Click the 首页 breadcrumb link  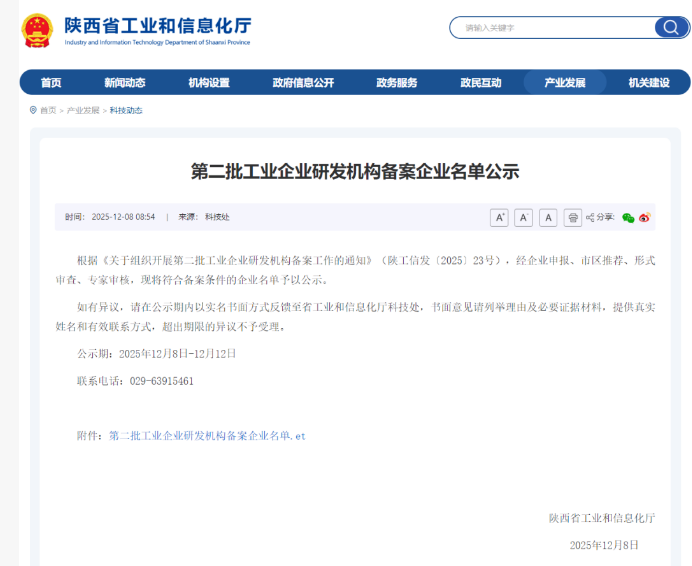tap(48, 110)
